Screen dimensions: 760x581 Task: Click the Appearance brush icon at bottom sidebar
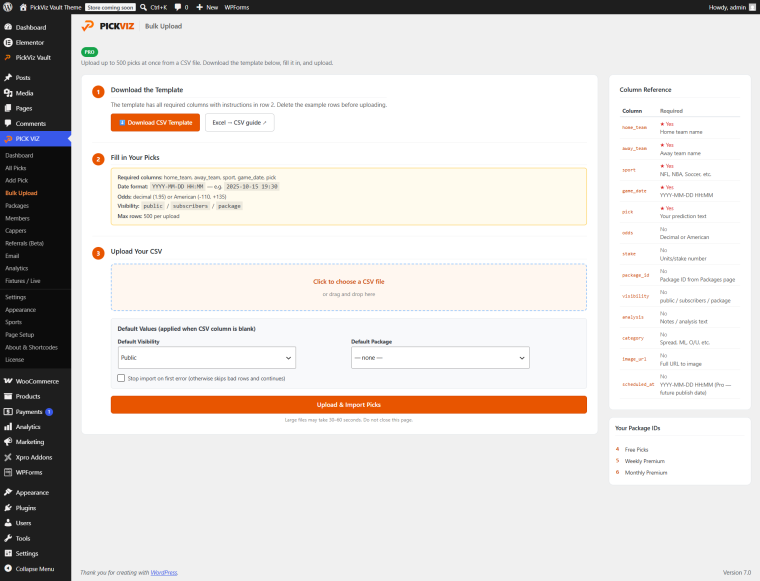(x=8, y=492)
